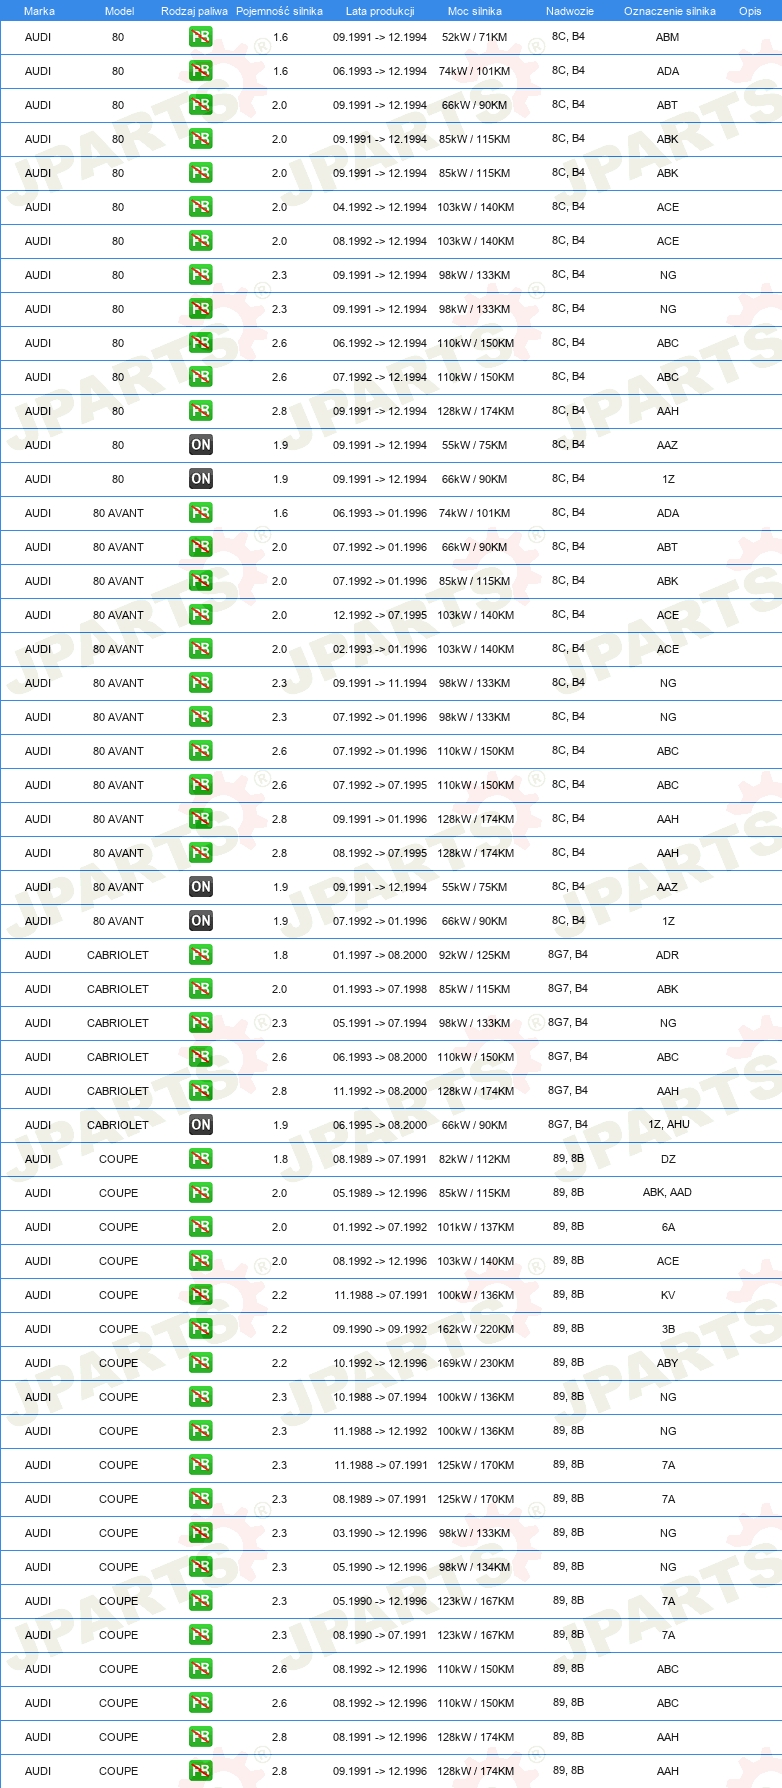Click petrol icon in 80 Avant ABK row
The width and height of the screenshot is (782, 1788).
201,581
